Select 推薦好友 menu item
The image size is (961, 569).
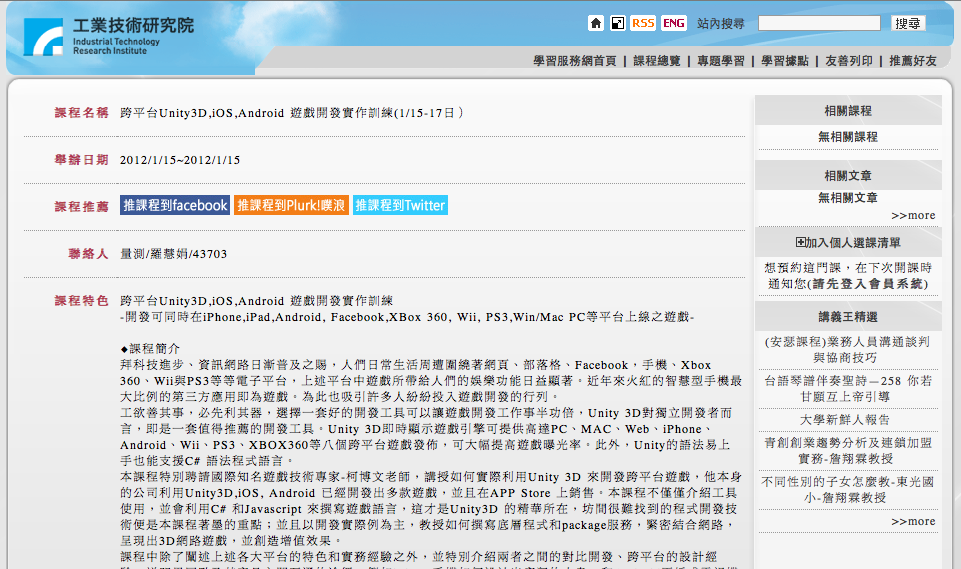tap(913, 61)
